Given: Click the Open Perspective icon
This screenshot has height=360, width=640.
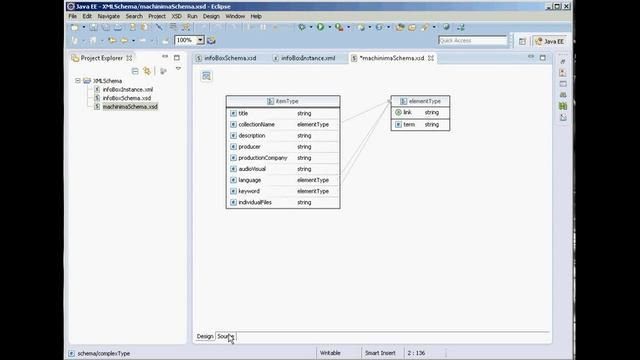Looking at the screenshot, I should (x=522, y=41).
